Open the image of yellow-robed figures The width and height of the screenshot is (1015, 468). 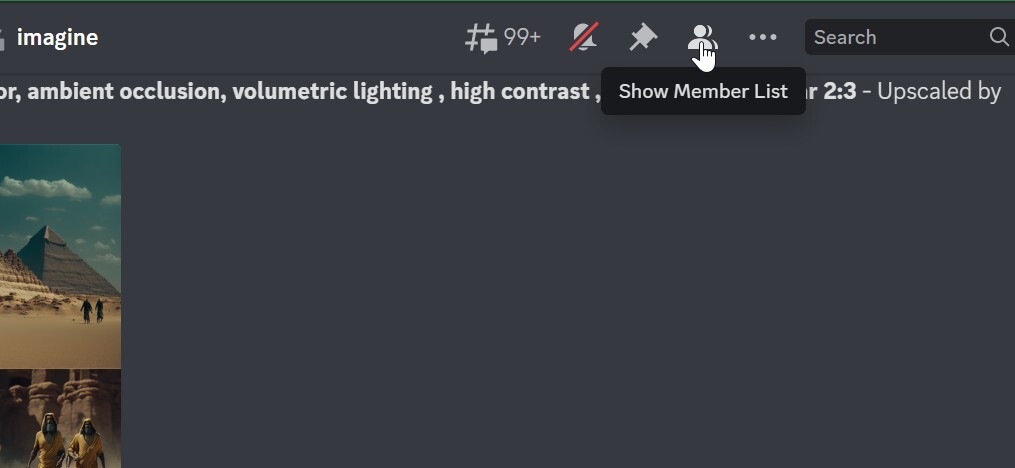[60, 418]
